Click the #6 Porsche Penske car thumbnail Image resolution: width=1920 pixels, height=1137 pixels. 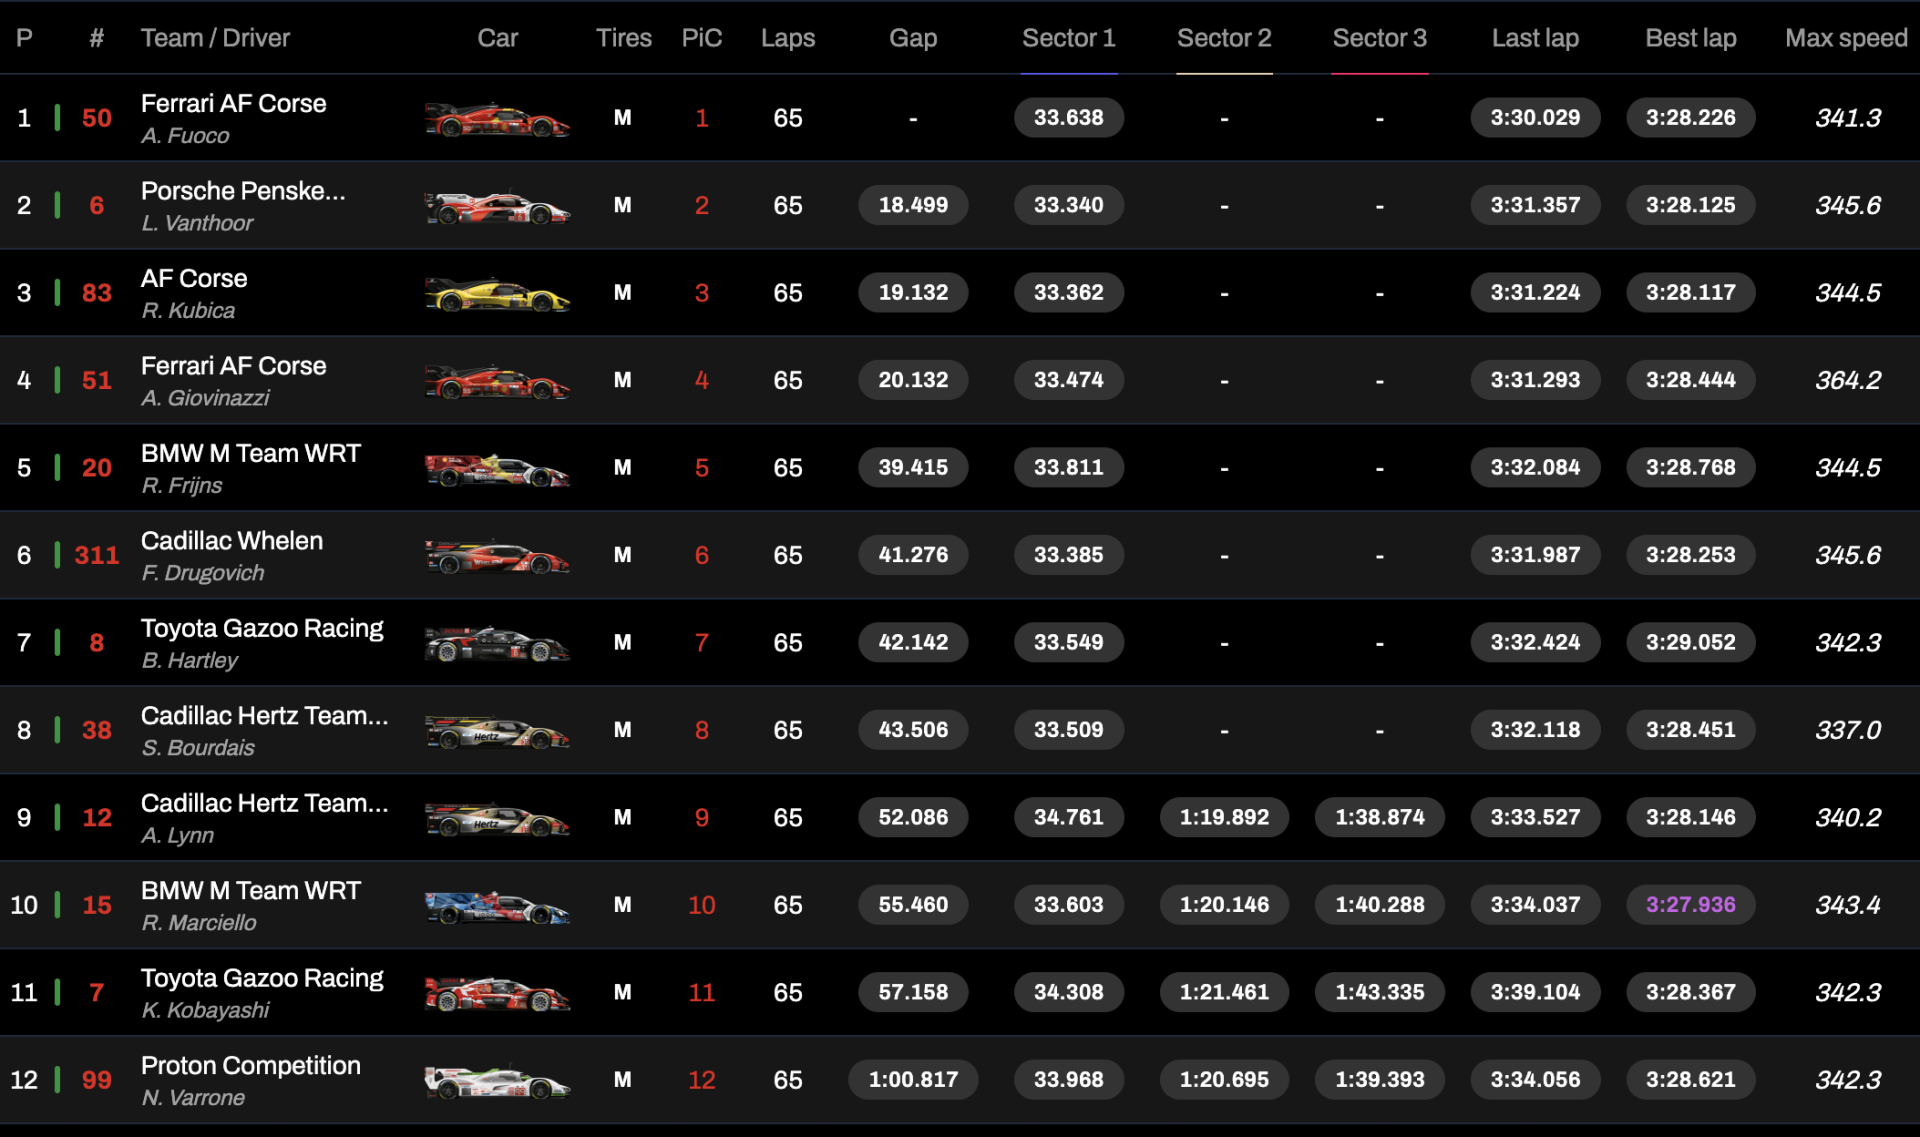point(497,207)
